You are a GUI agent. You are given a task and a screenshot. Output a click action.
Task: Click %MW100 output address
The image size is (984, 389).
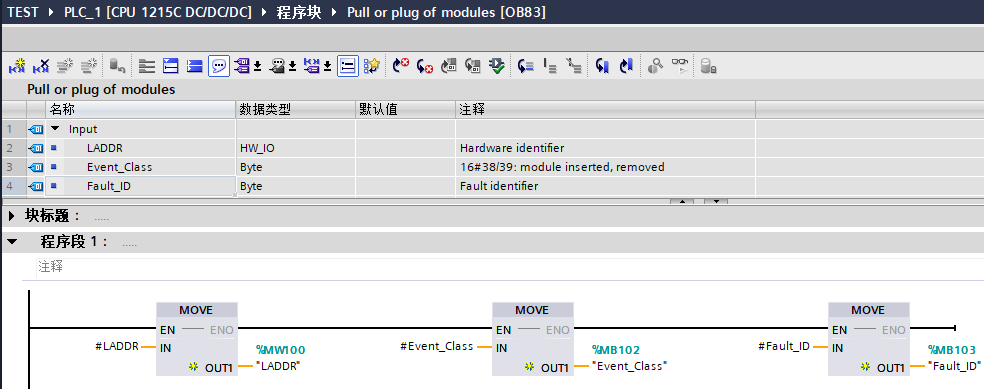click(x=281, y=350)
